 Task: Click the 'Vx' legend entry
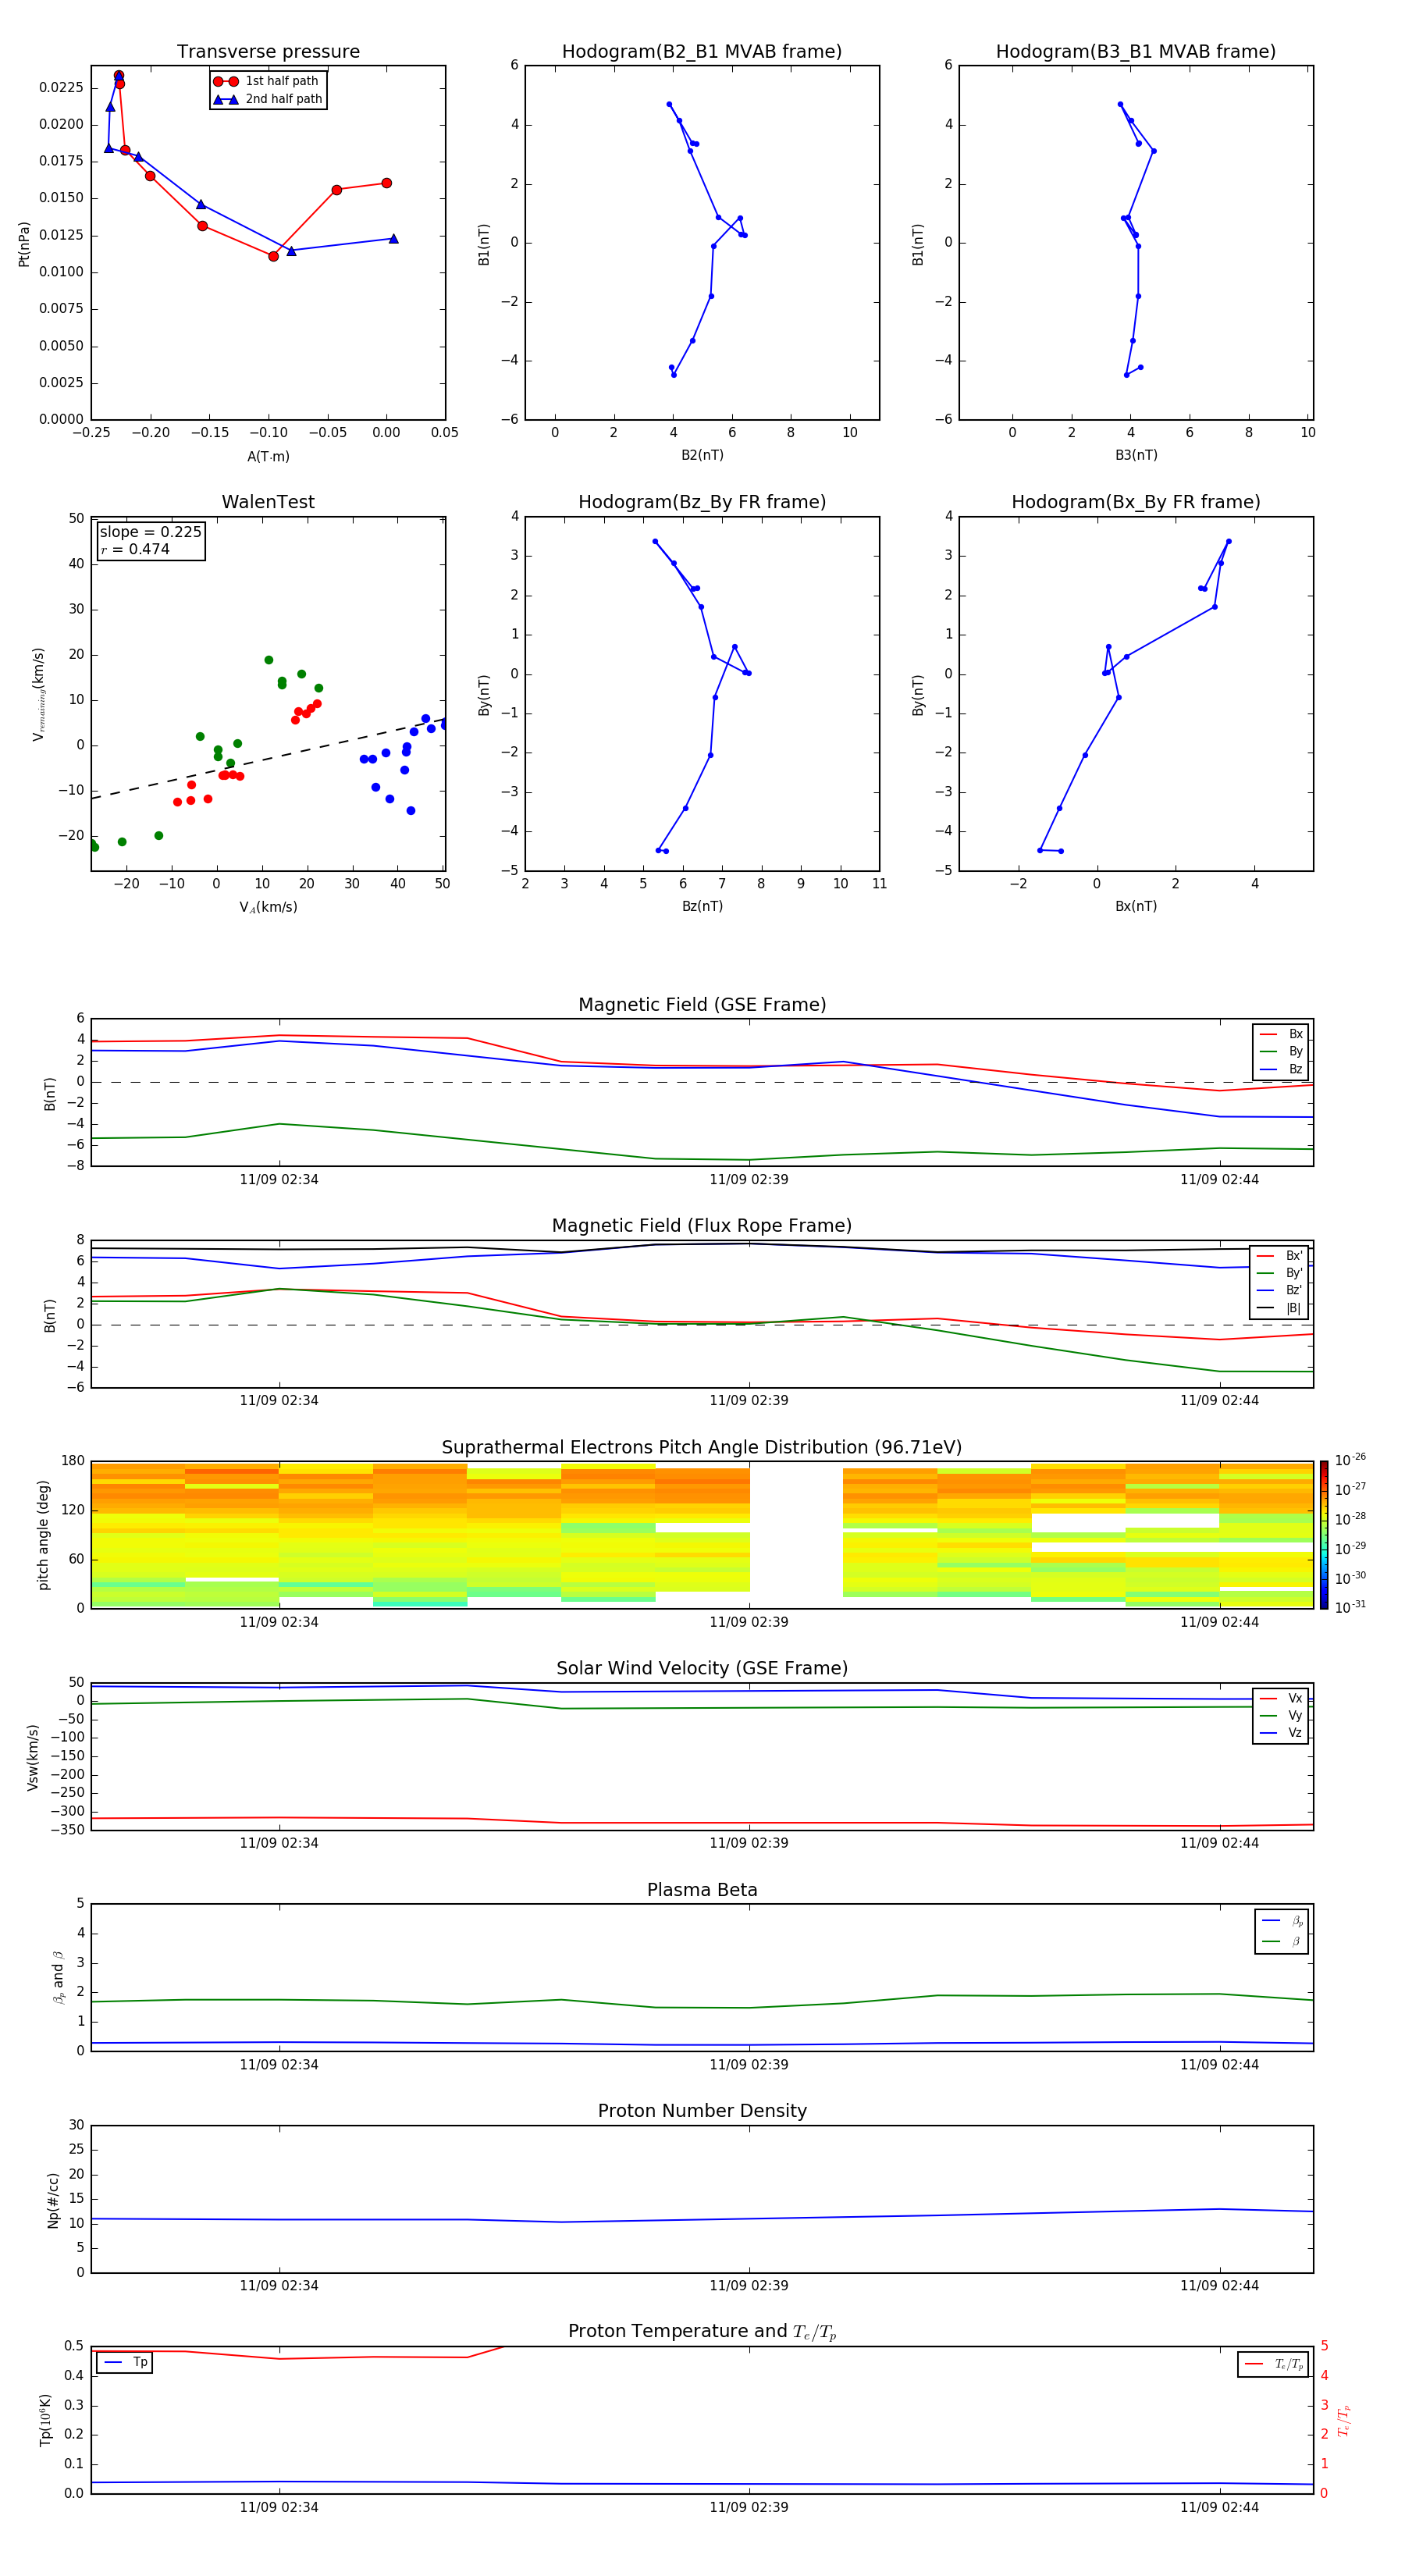pyautogui.click(x=1281, y=1698)
